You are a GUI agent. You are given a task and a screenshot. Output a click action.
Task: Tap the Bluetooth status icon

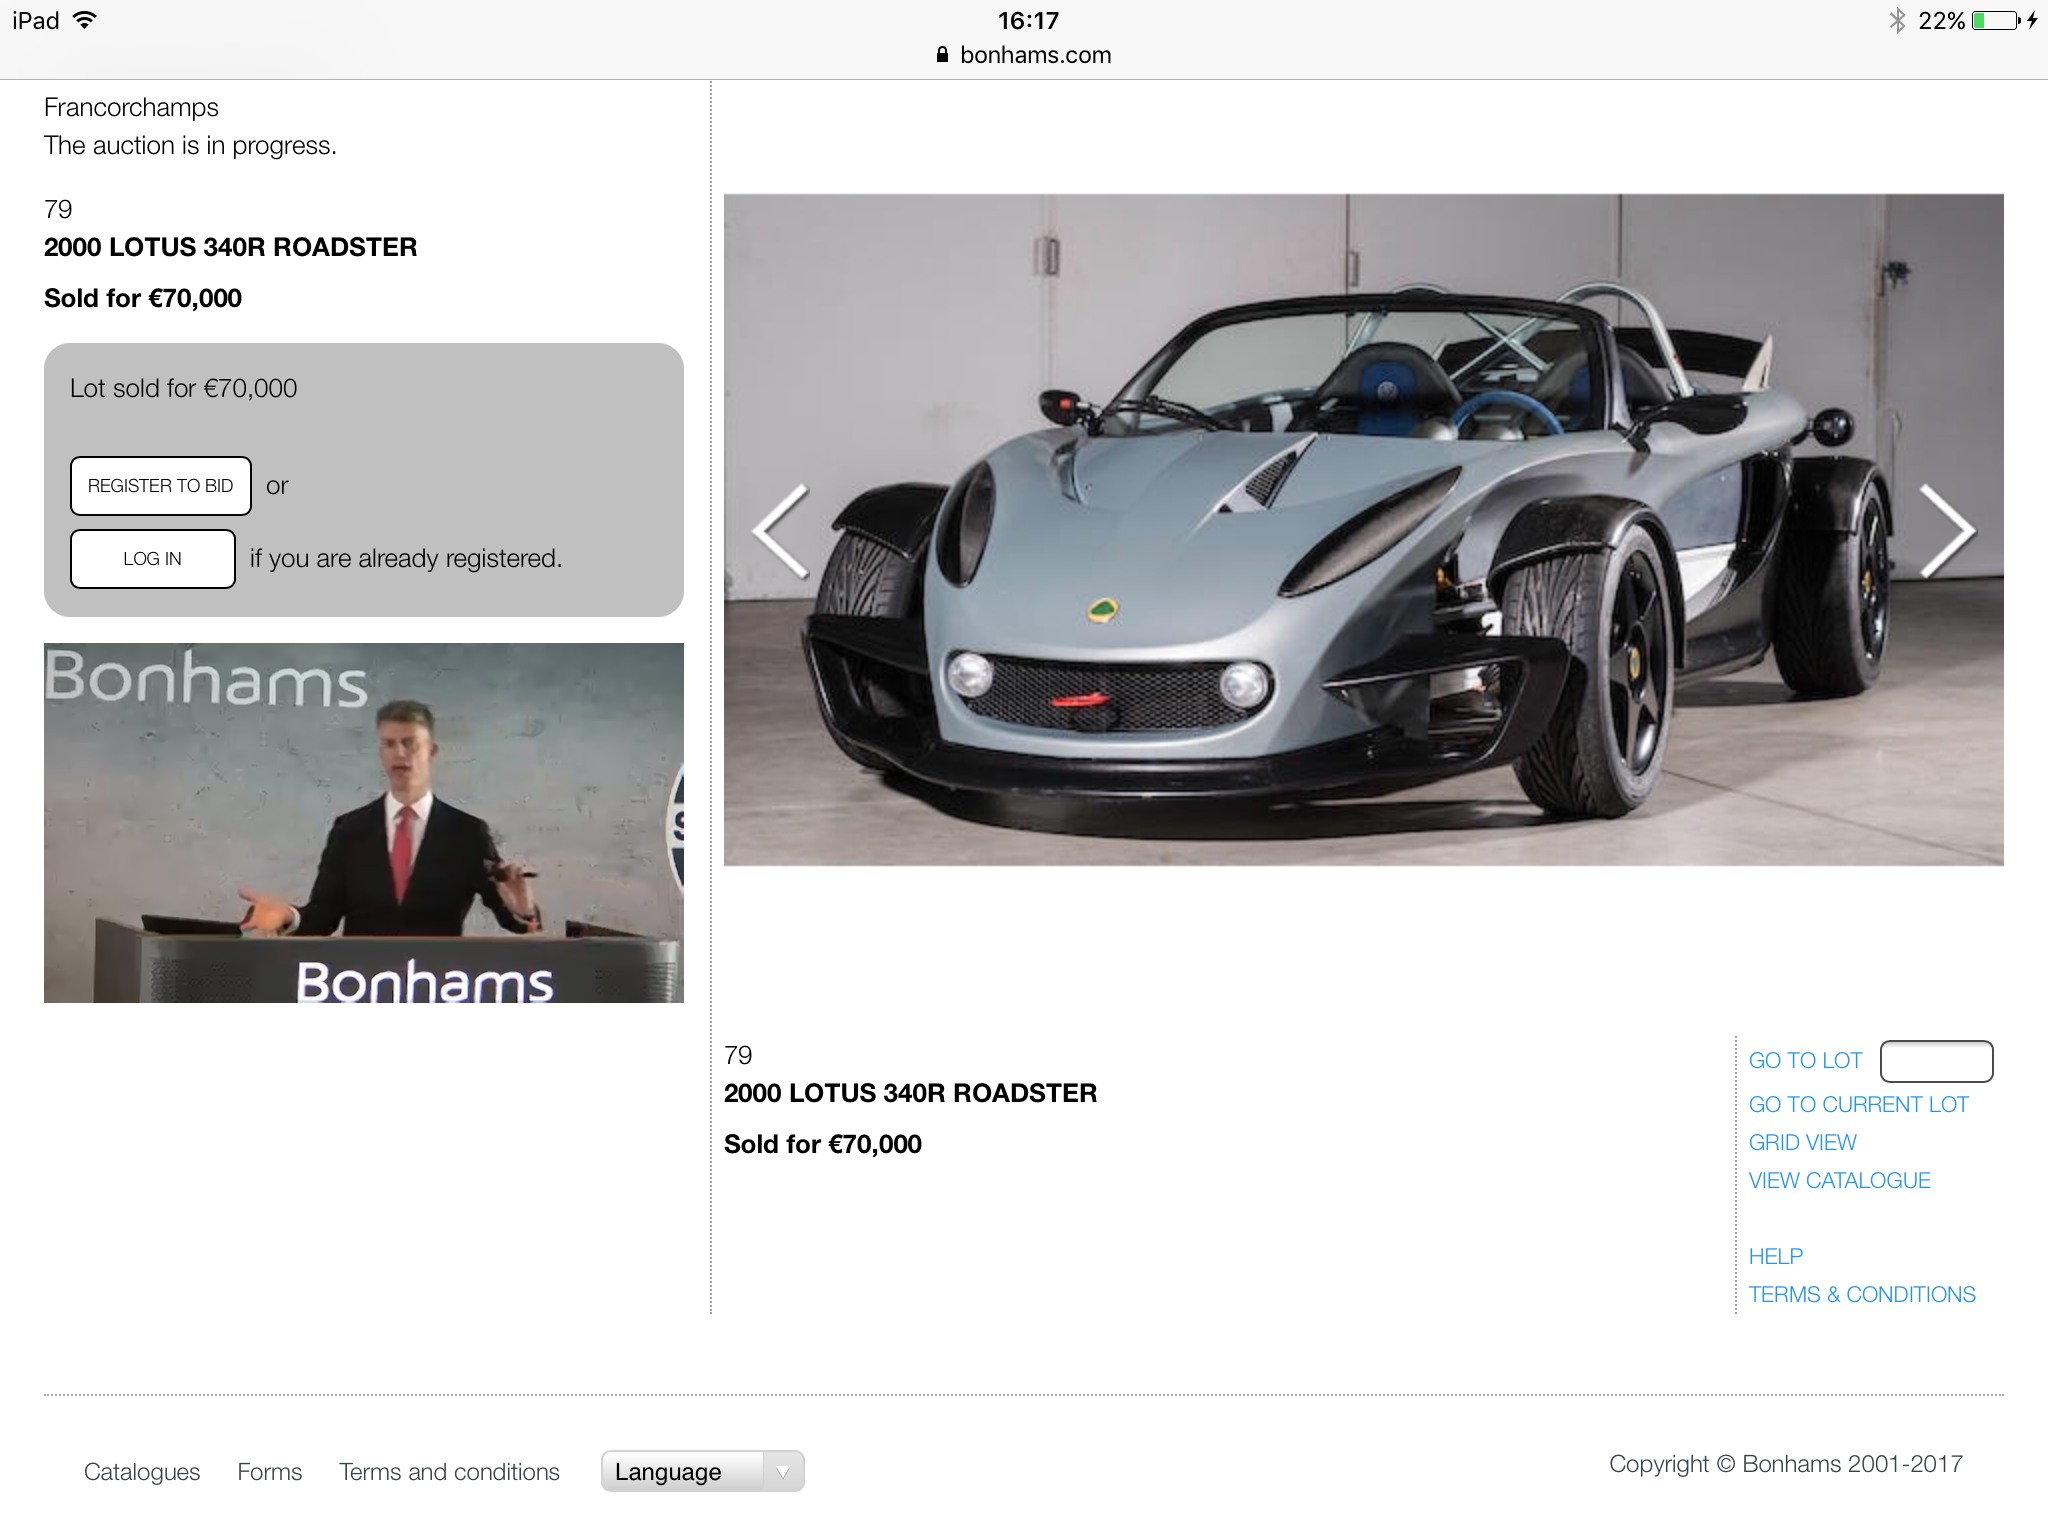click(1897, 20)
